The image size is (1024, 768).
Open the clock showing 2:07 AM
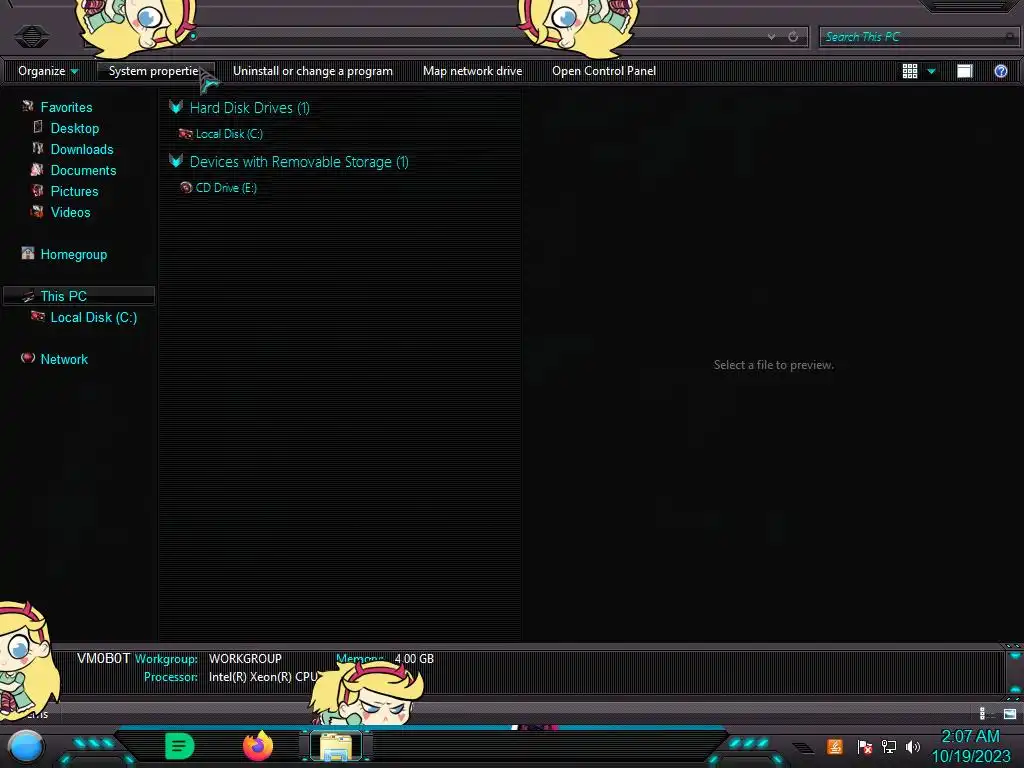pyautogui.click(x=970, y=746)
